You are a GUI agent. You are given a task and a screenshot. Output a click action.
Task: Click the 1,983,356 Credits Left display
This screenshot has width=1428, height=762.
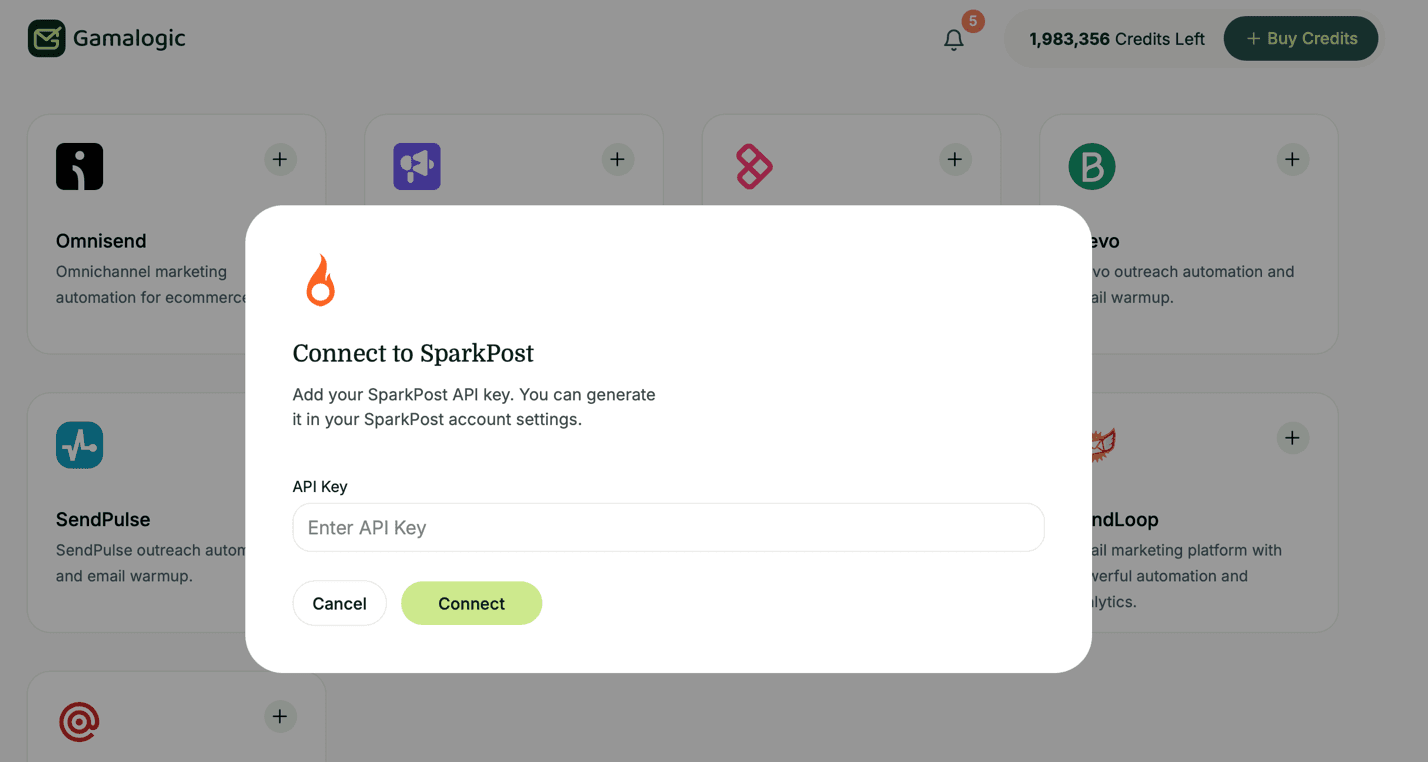1115,38
